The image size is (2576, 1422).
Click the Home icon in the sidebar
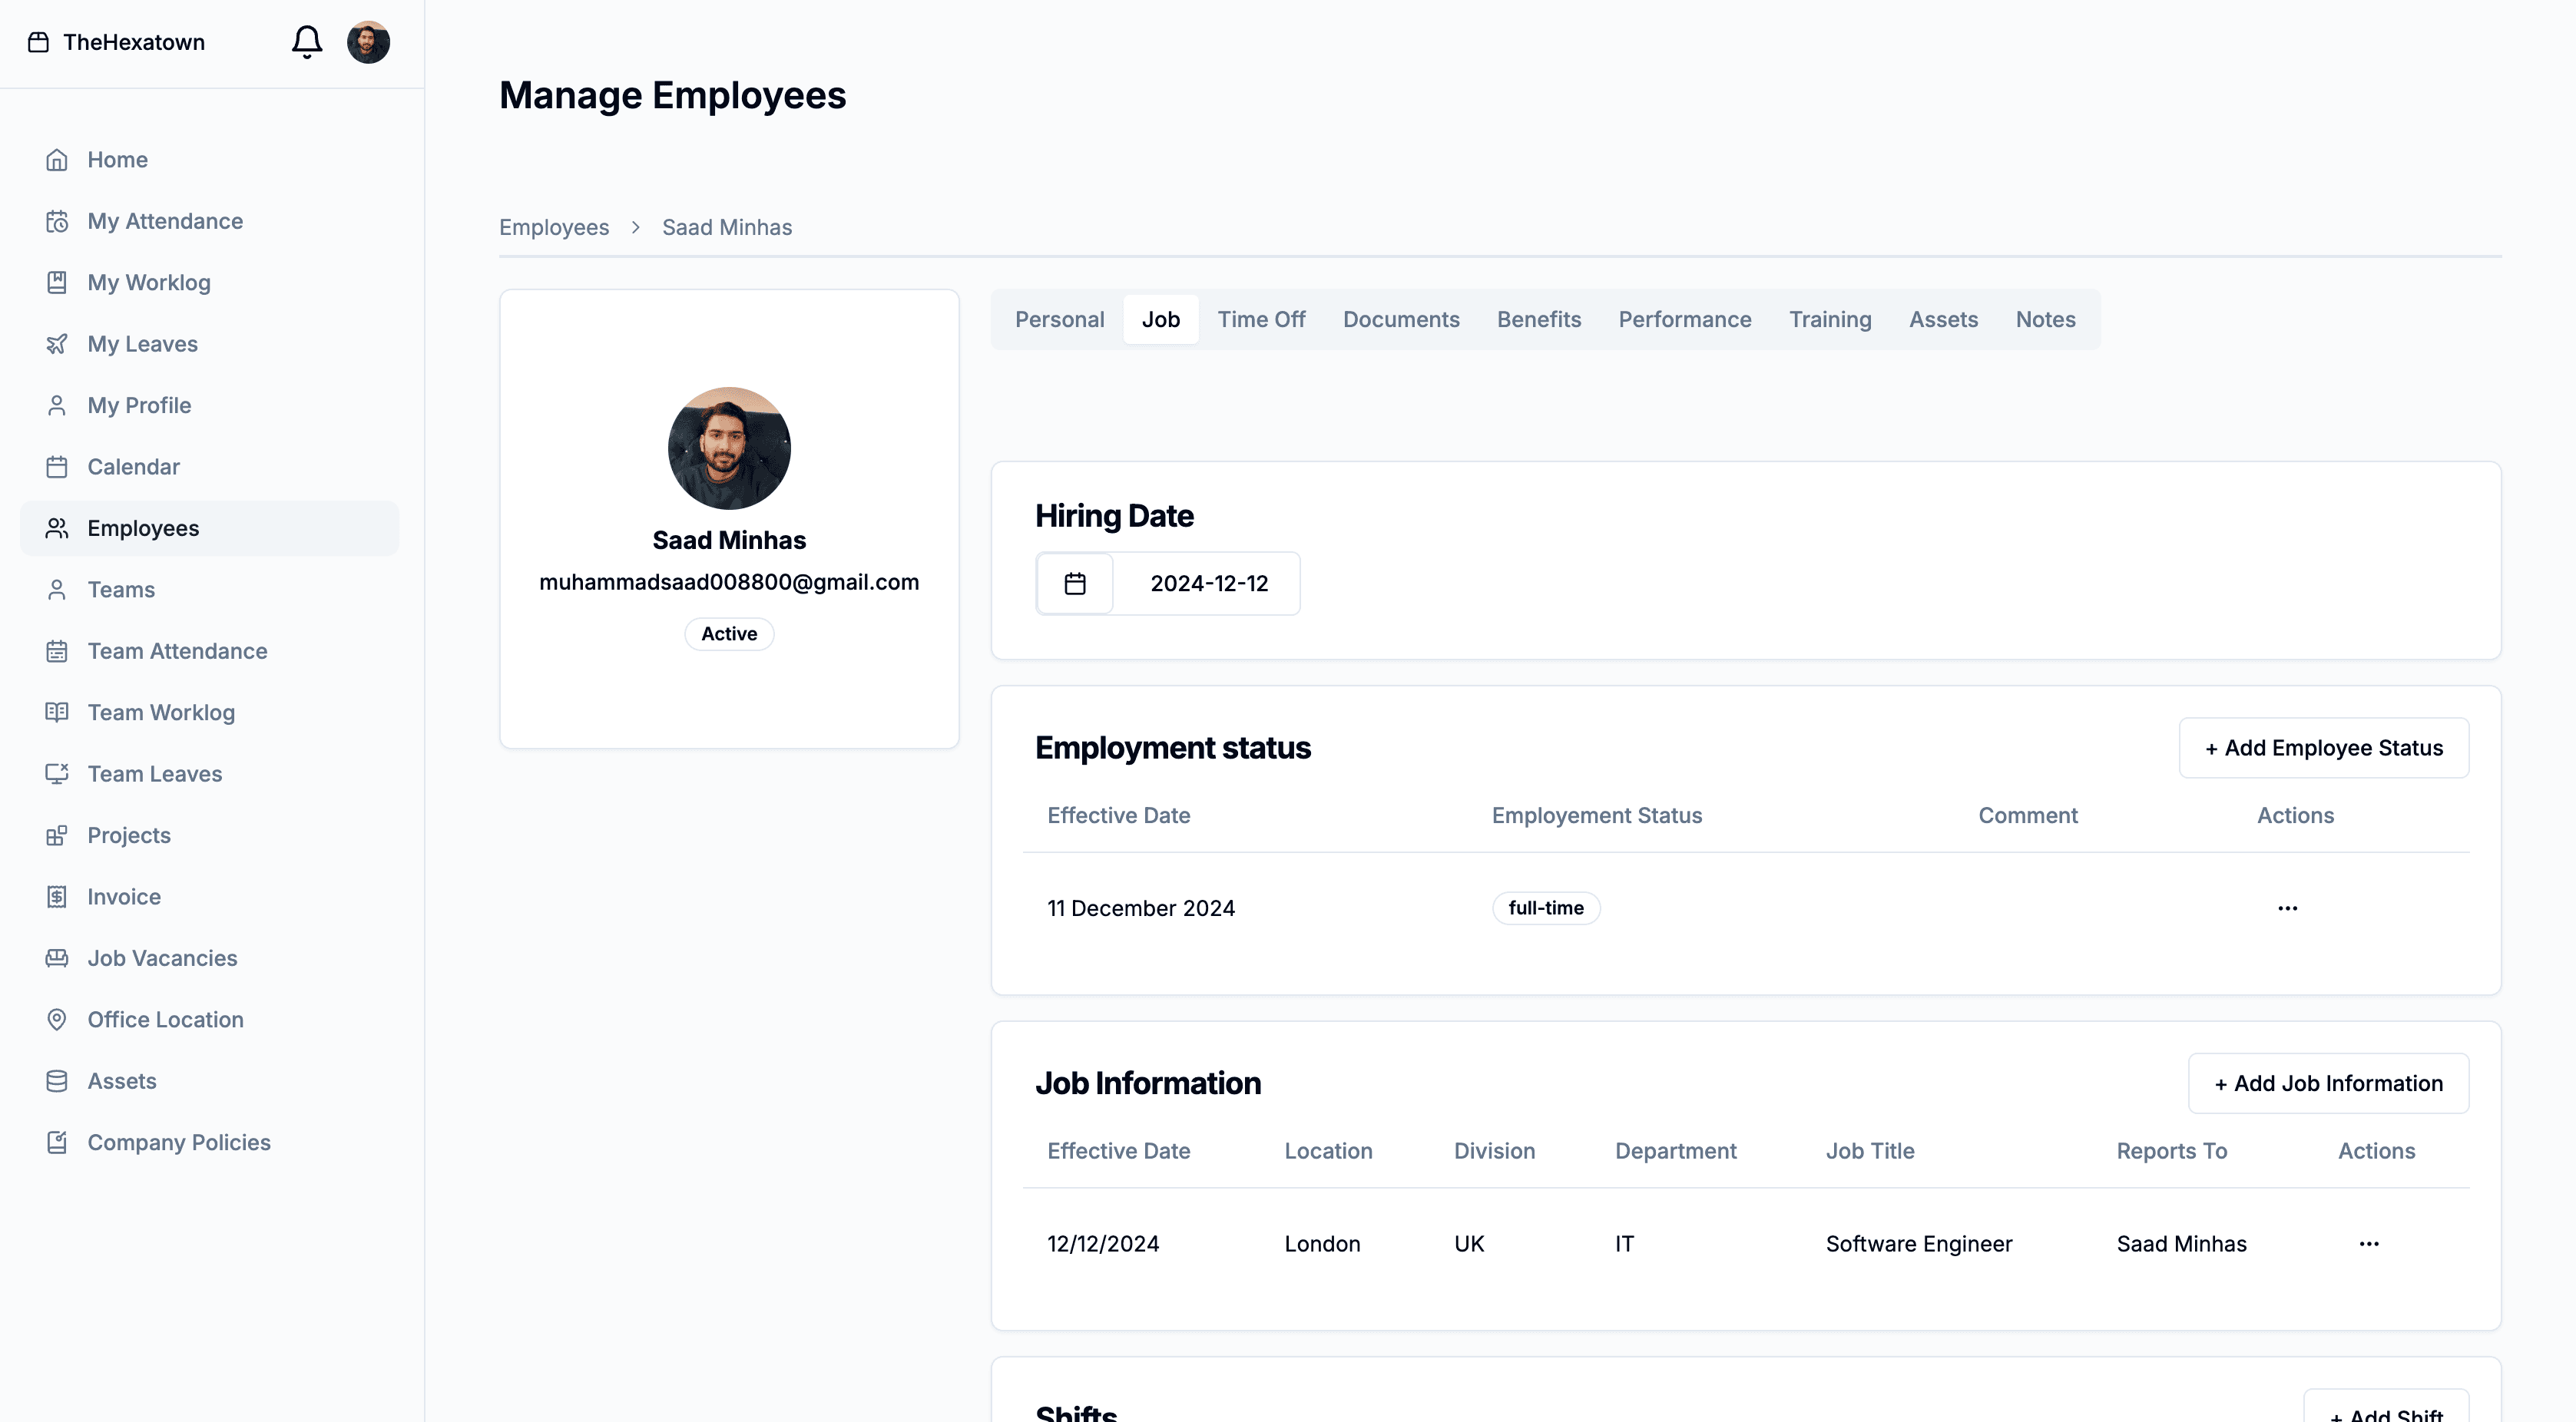[57, 159]
